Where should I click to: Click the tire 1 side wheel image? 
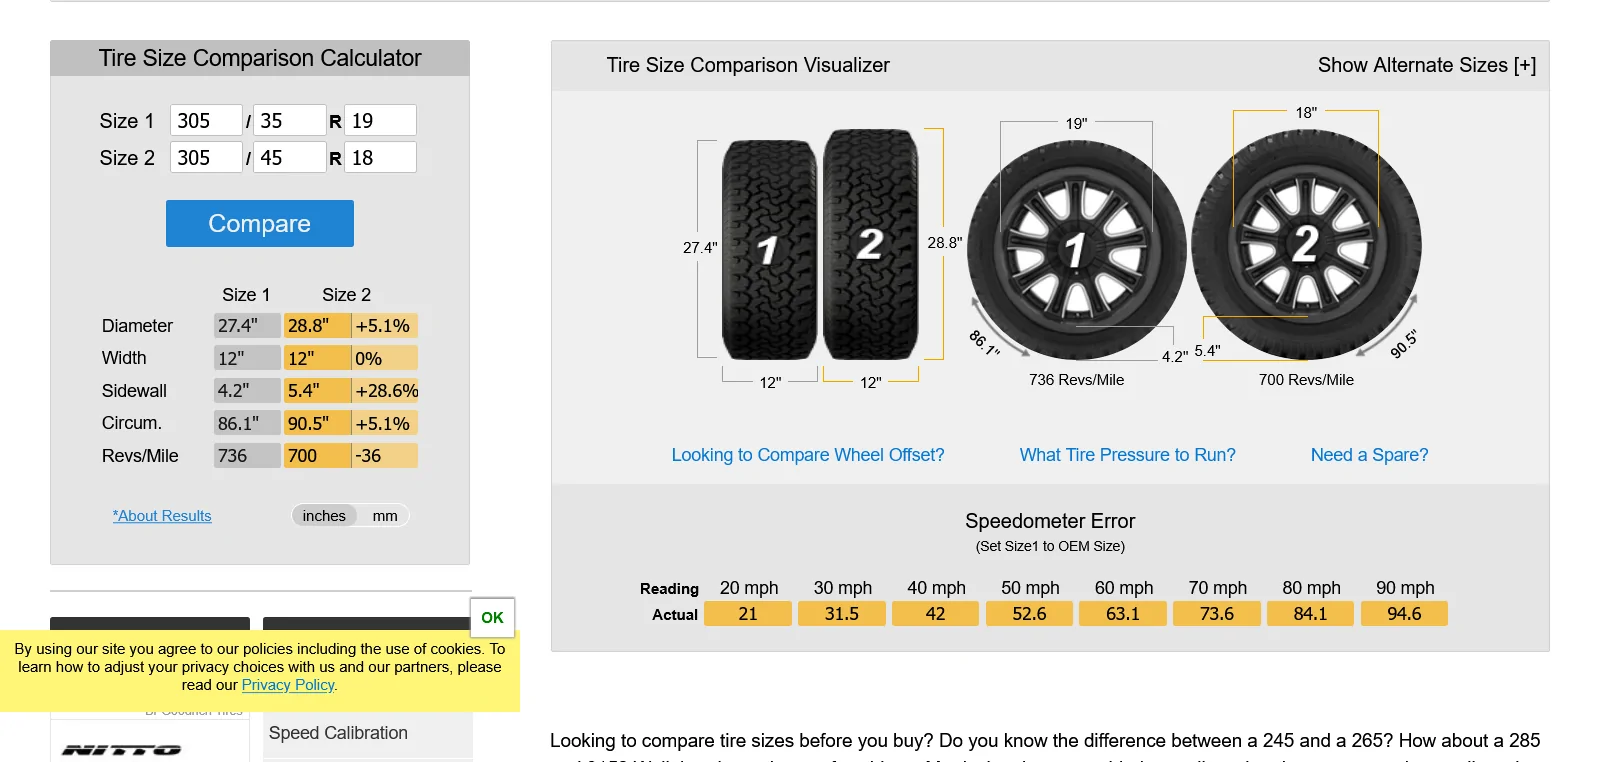tap(1076, 250)
